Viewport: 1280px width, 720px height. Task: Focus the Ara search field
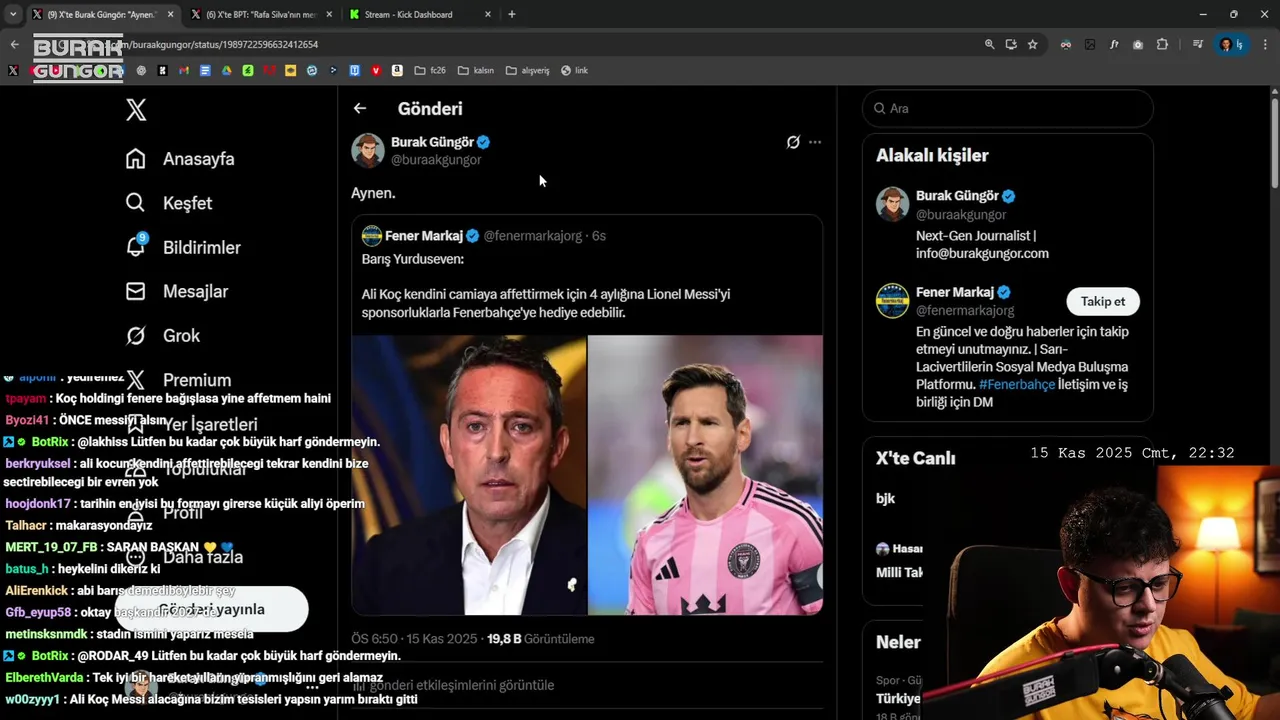(x=1008, y=108)
